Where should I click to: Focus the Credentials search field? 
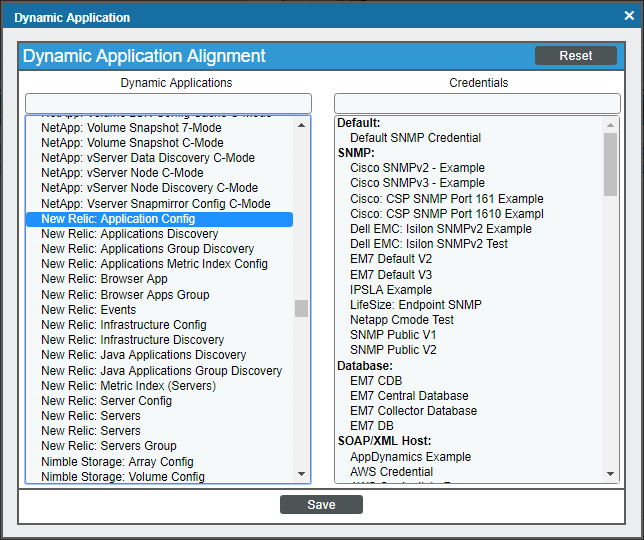pos(477,103)
